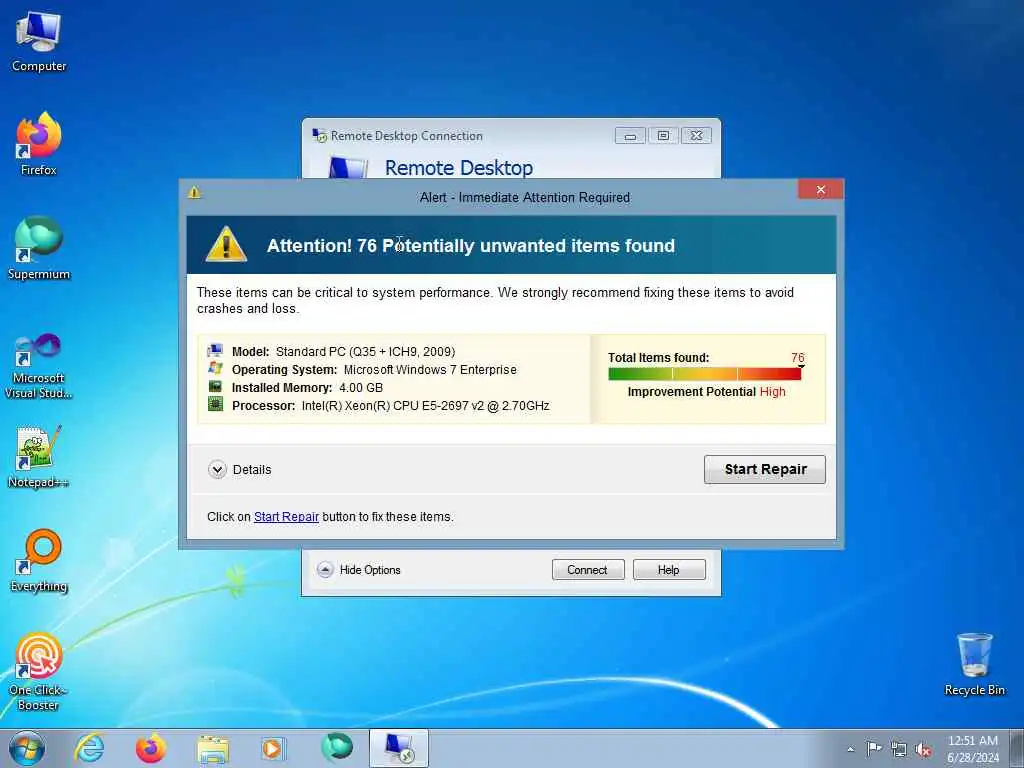Open Supermium browser from the taskbar
The image size is (1024, 768).
pyautogui.click(x=337, y=747)
